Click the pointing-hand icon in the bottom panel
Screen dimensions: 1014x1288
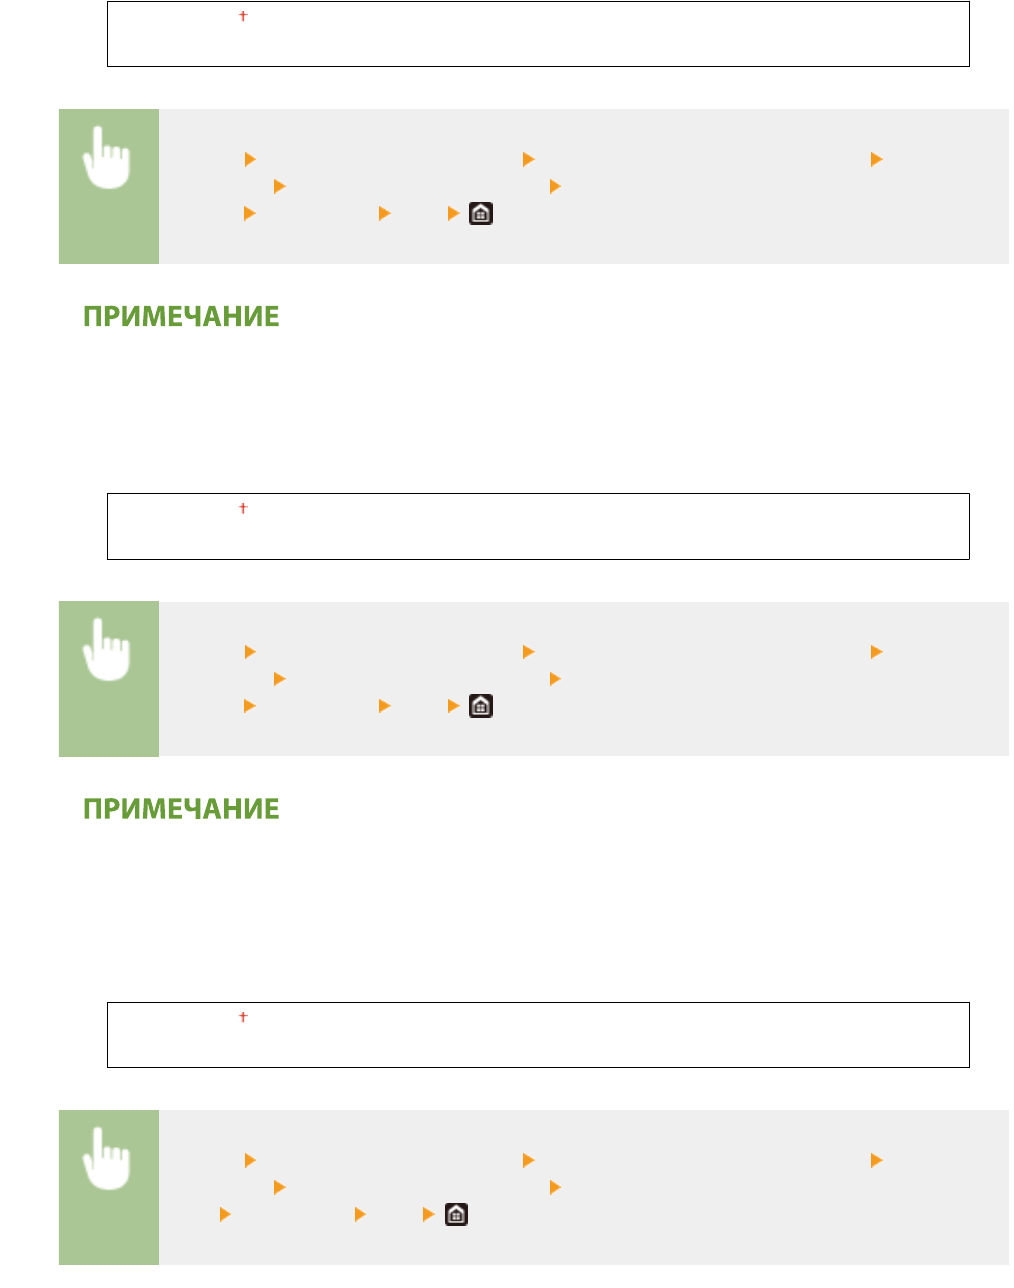(x=109, y=1158)
